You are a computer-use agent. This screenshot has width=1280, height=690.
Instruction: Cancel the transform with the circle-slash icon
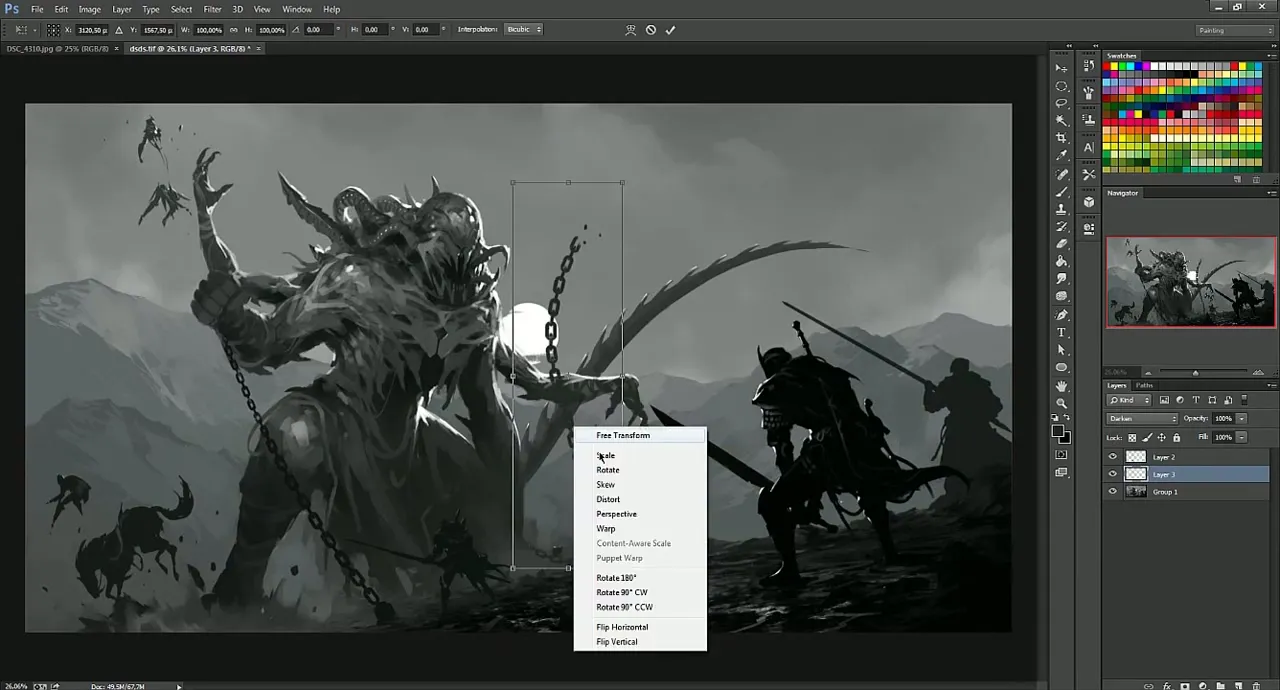tap(651, 30)
